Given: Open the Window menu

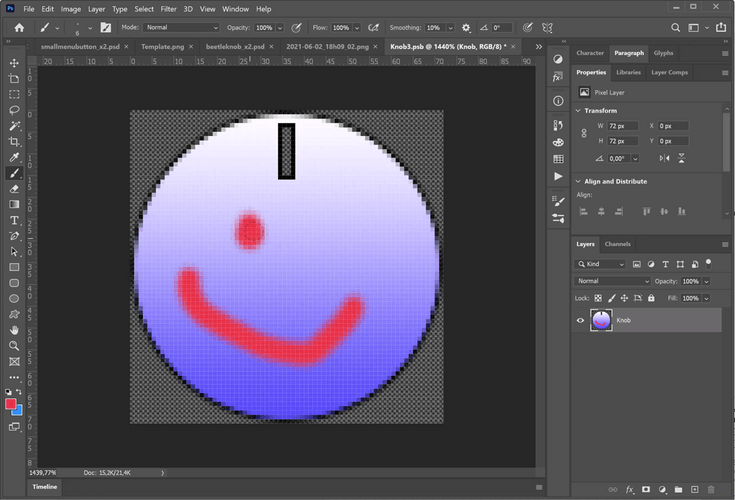Looking at the screenshot, I should click(235, 9).
